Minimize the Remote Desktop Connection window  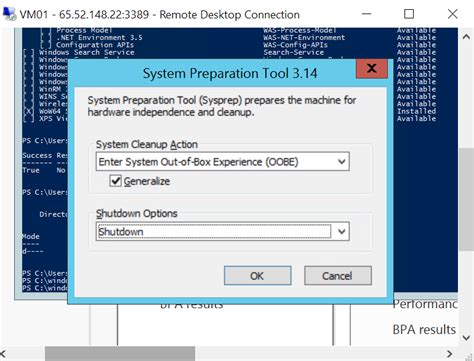click(367, 14)
